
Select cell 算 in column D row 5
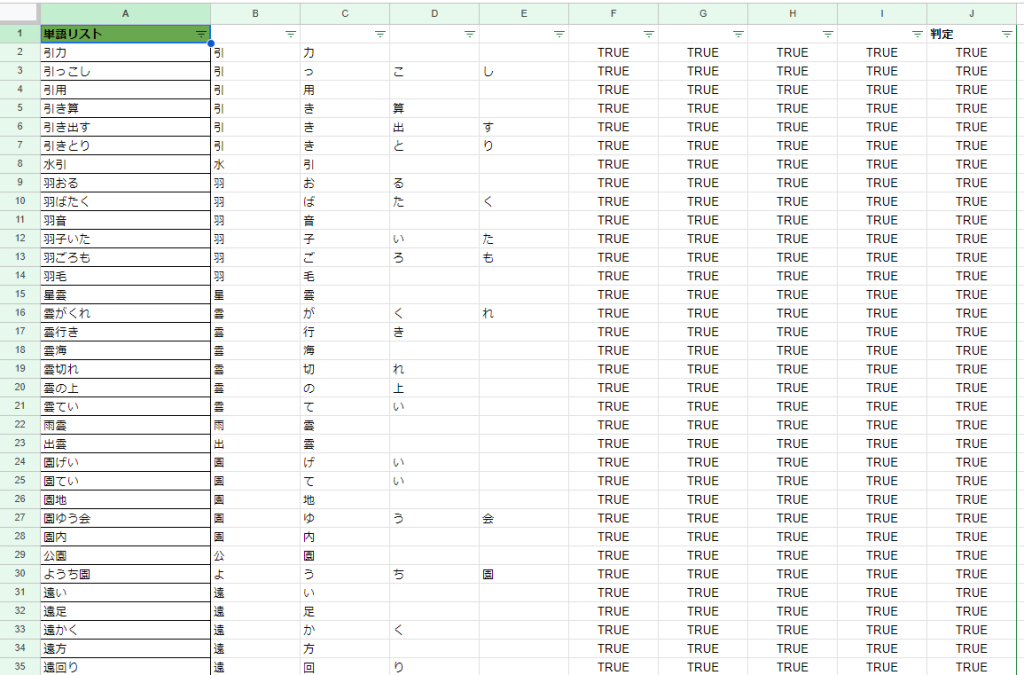click(x=434, y=108)
